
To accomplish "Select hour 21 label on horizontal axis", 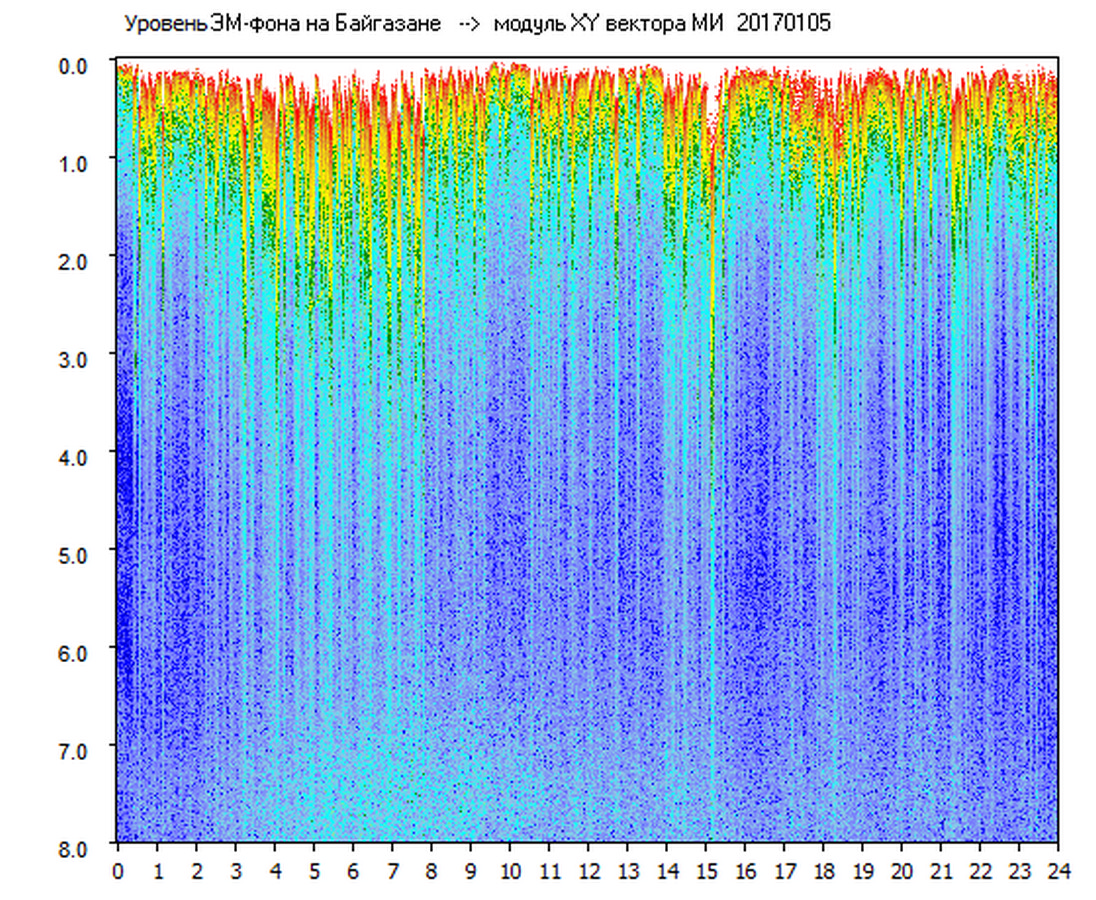I will (x=941, y=871).
